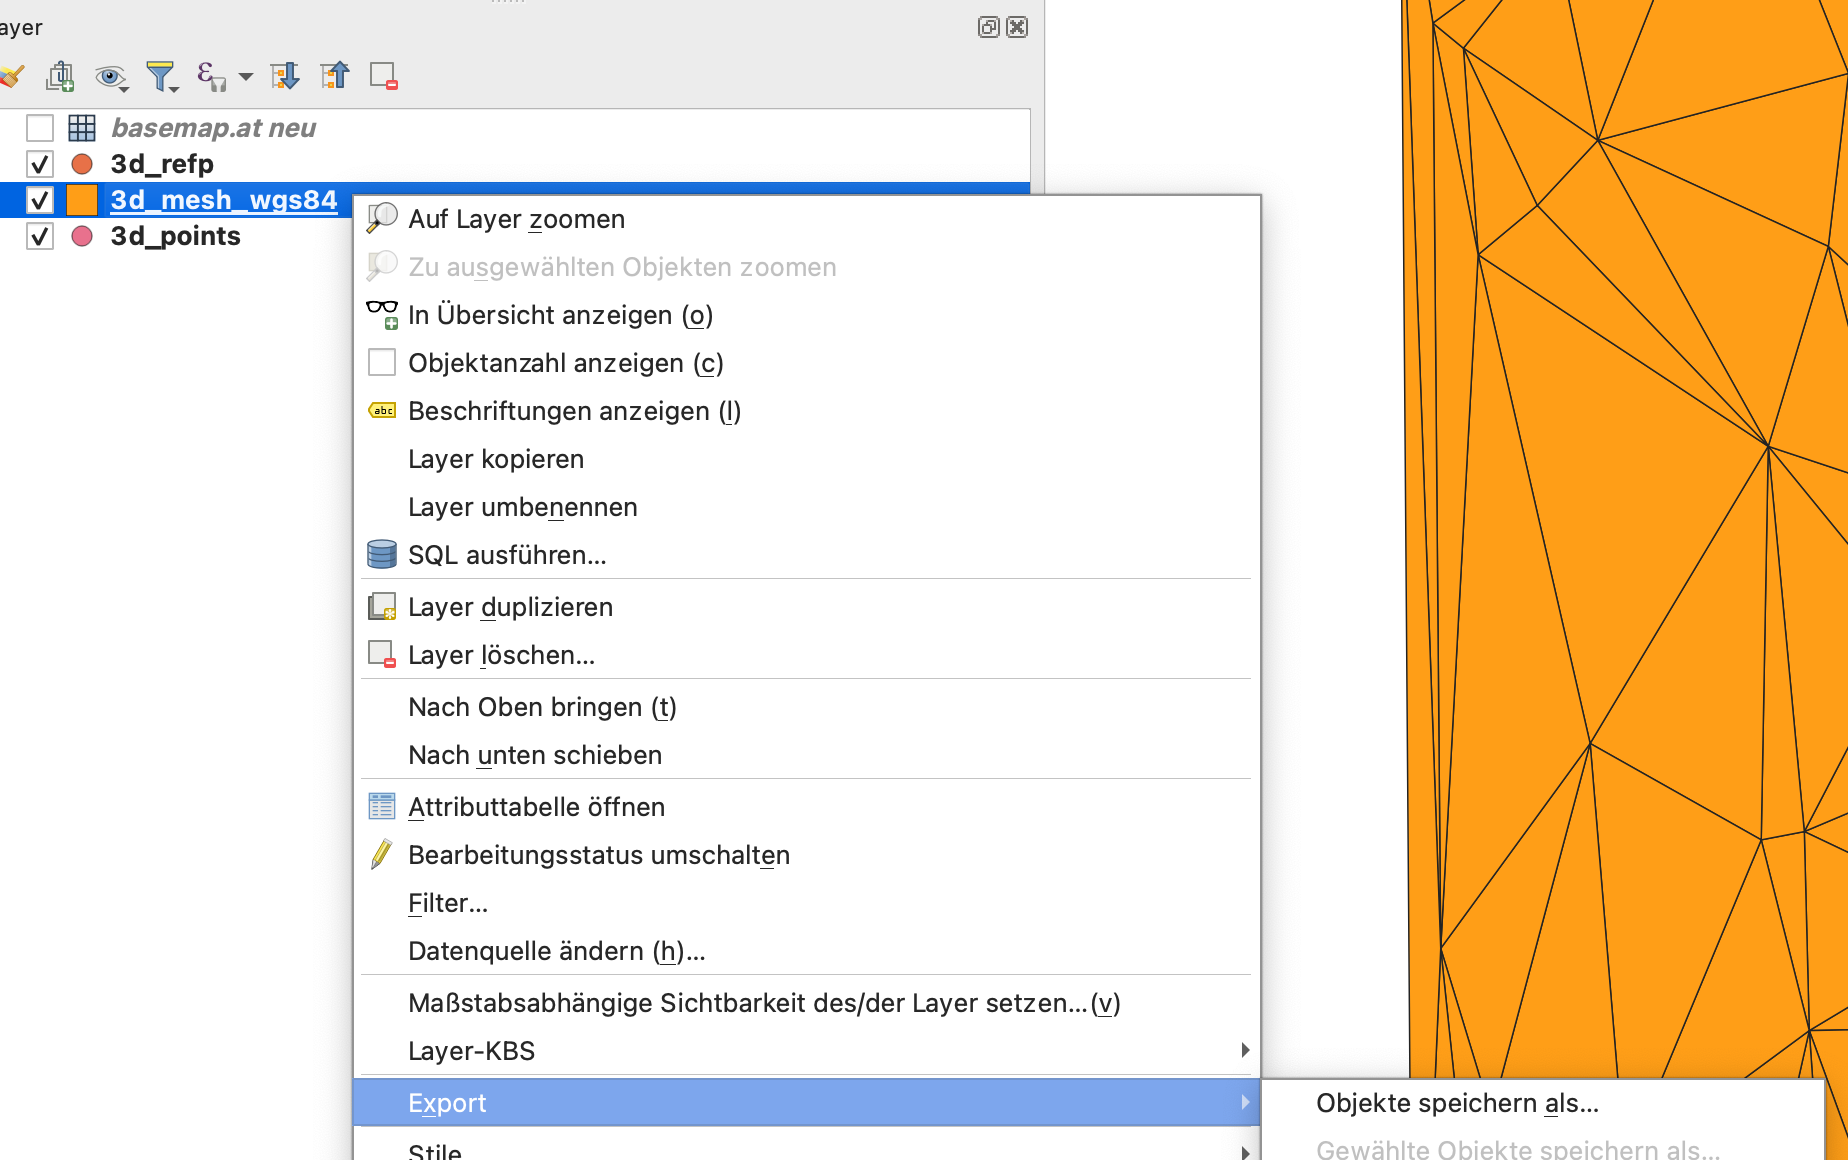Viewport: 1848px width, 1160px height.
Task: Click the Expand All layers icon
Action: click(285, 76)
